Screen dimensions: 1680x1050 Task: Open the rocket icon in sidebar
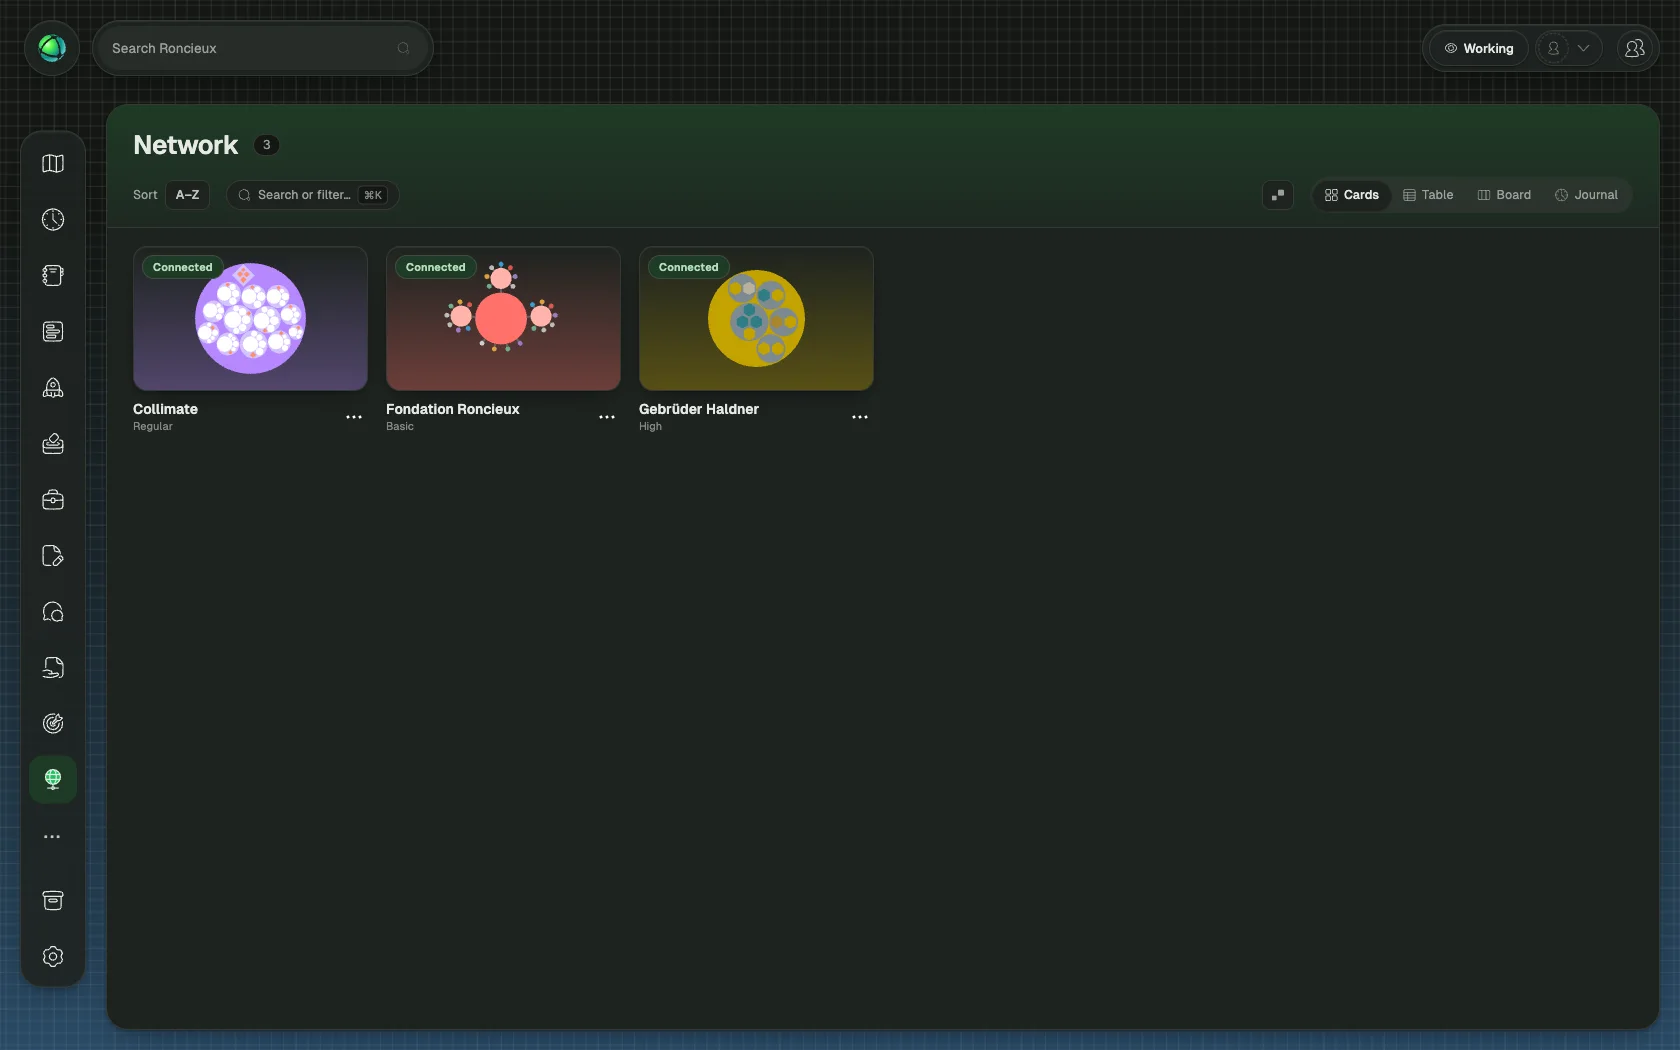[53, 388]
